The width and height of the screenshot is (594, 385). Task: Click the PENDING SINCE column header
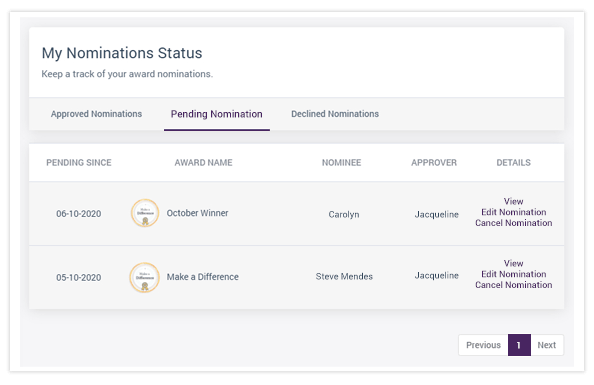click(x=79, y=163)
